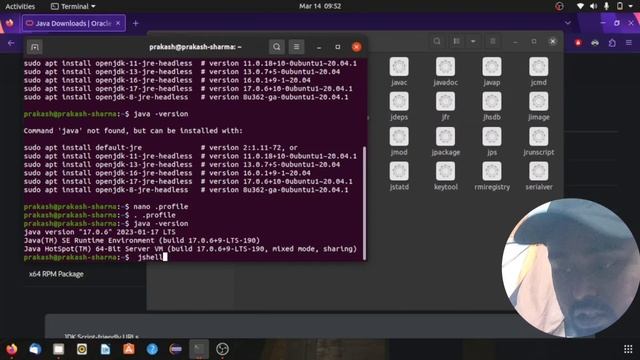Open search in the terminal header
The height and width of the screenshot is (360, 640).
(276, 47)
